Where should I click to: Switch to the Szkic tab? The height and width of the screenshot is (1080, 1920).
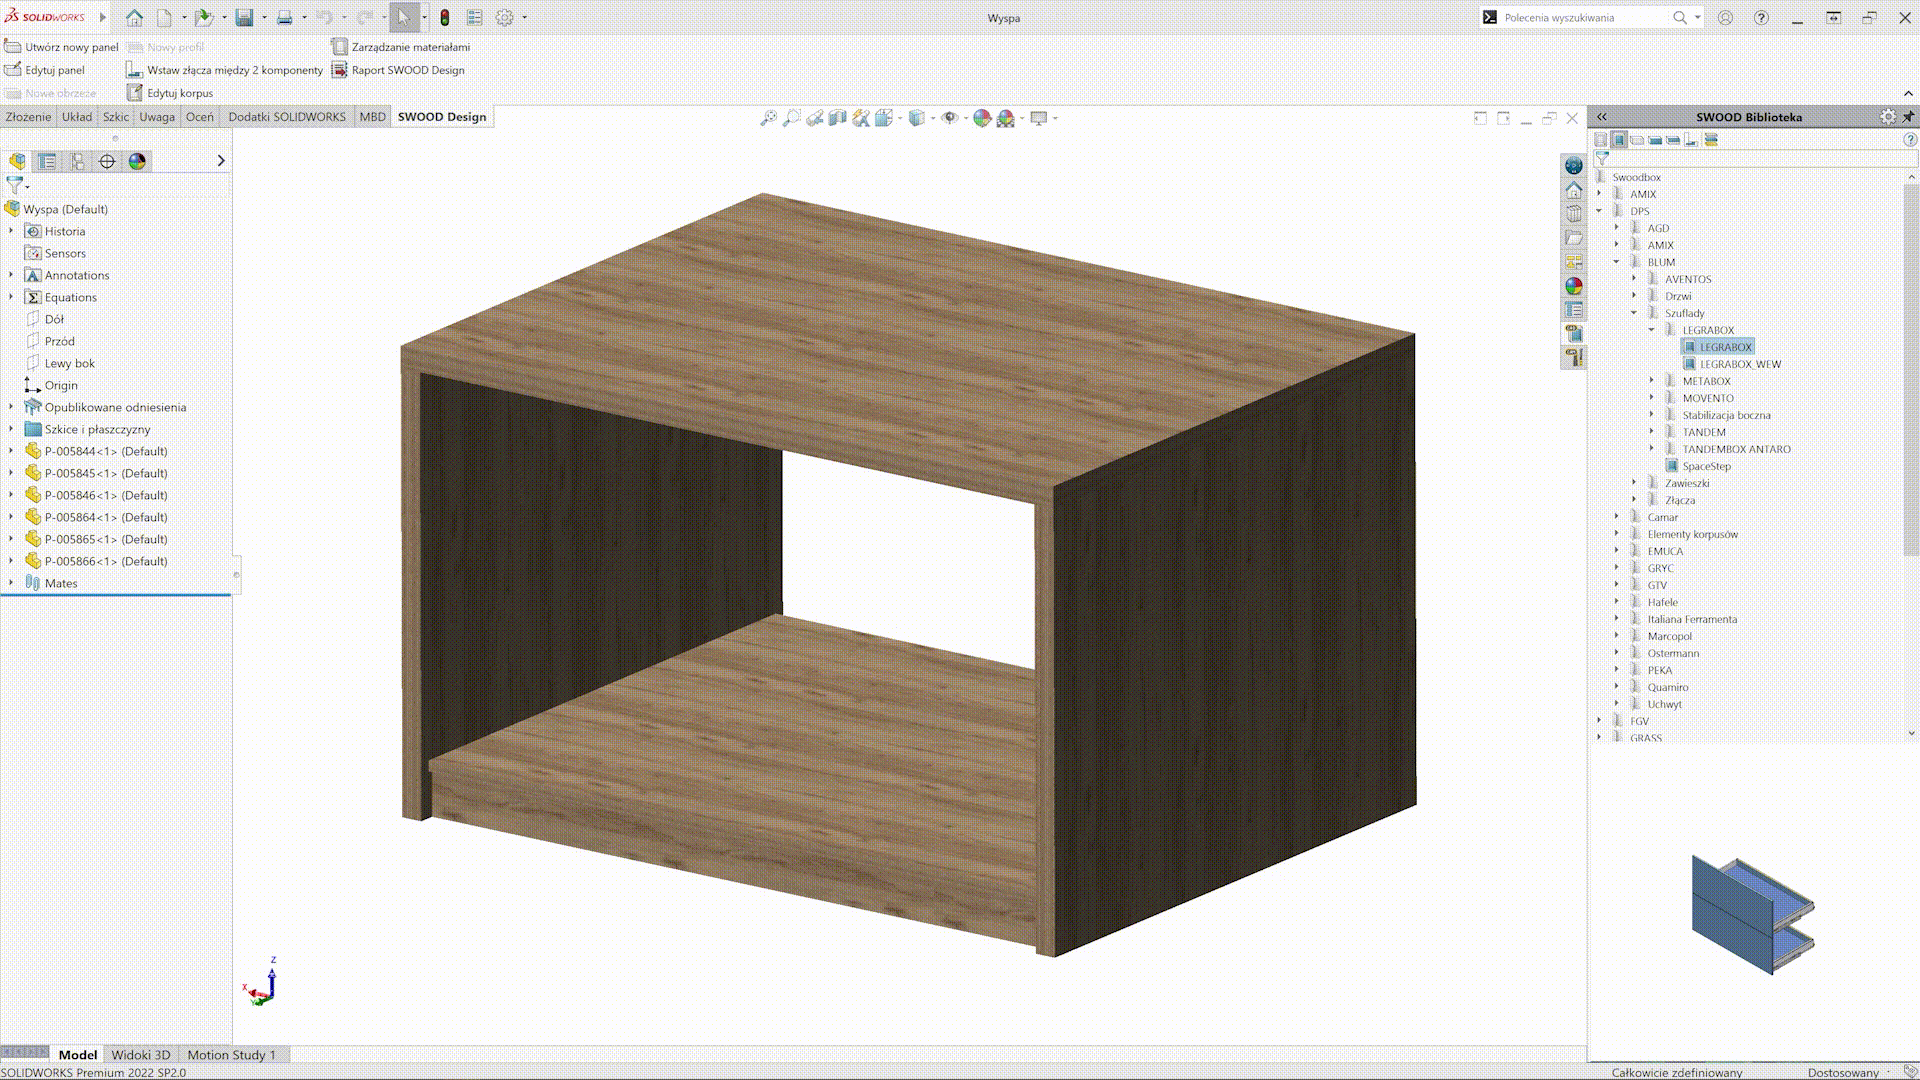[x=116, y=117]
